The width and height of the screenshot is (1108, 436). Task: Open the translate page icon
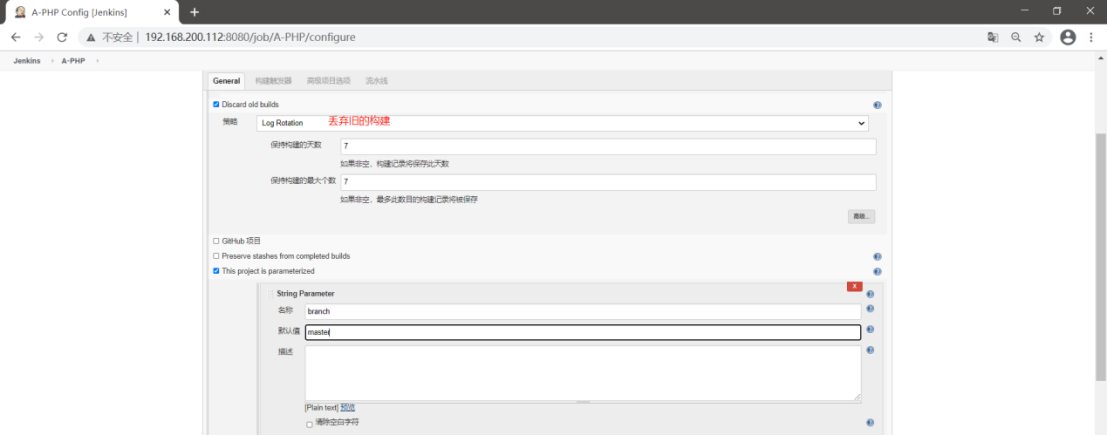pos(993,37)
